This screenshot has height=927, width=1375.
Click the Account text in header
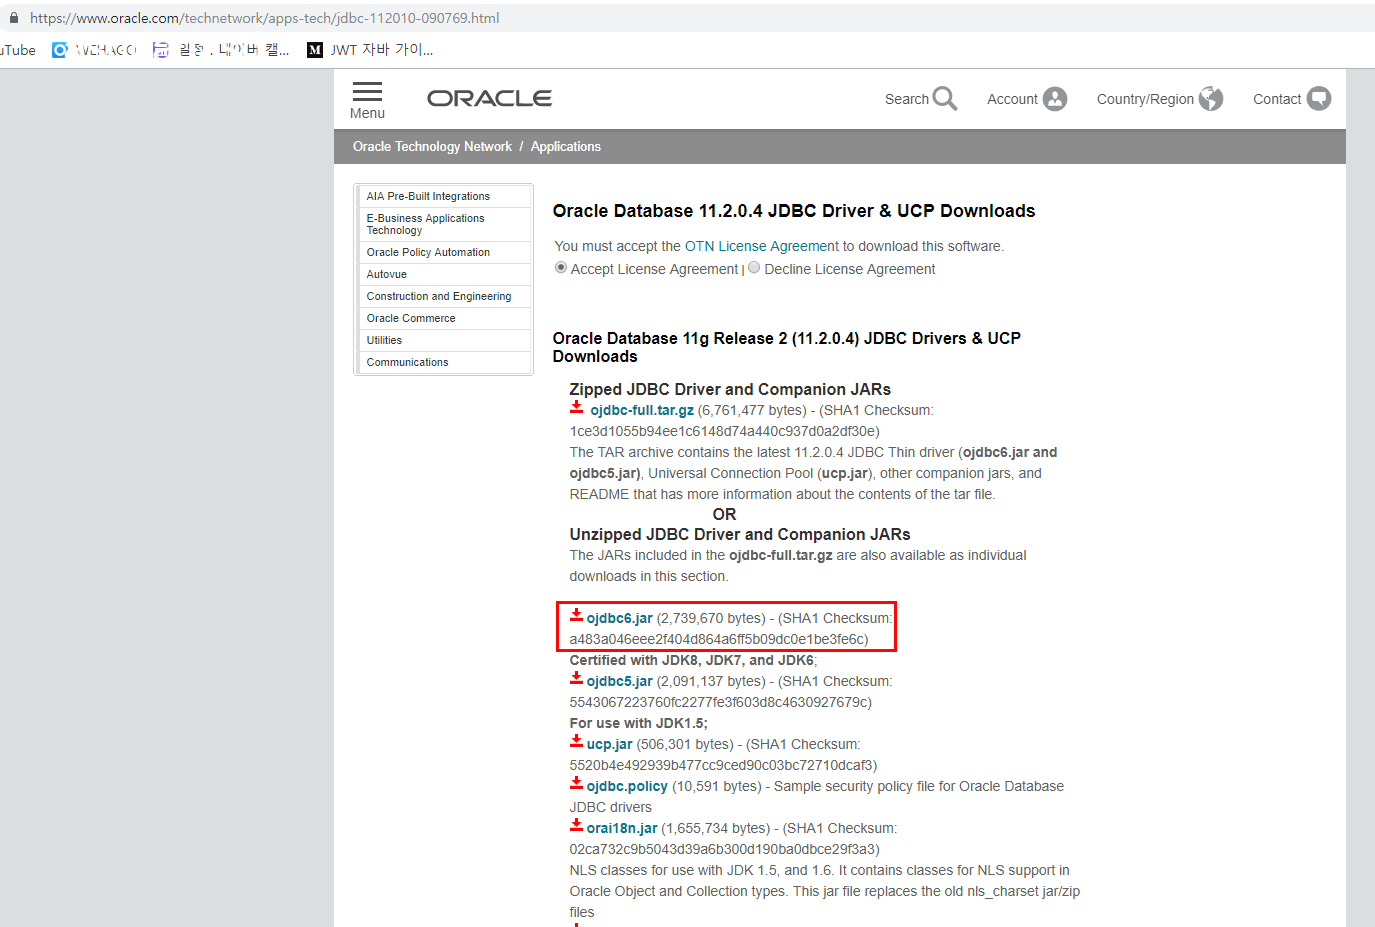[1012, 99]
